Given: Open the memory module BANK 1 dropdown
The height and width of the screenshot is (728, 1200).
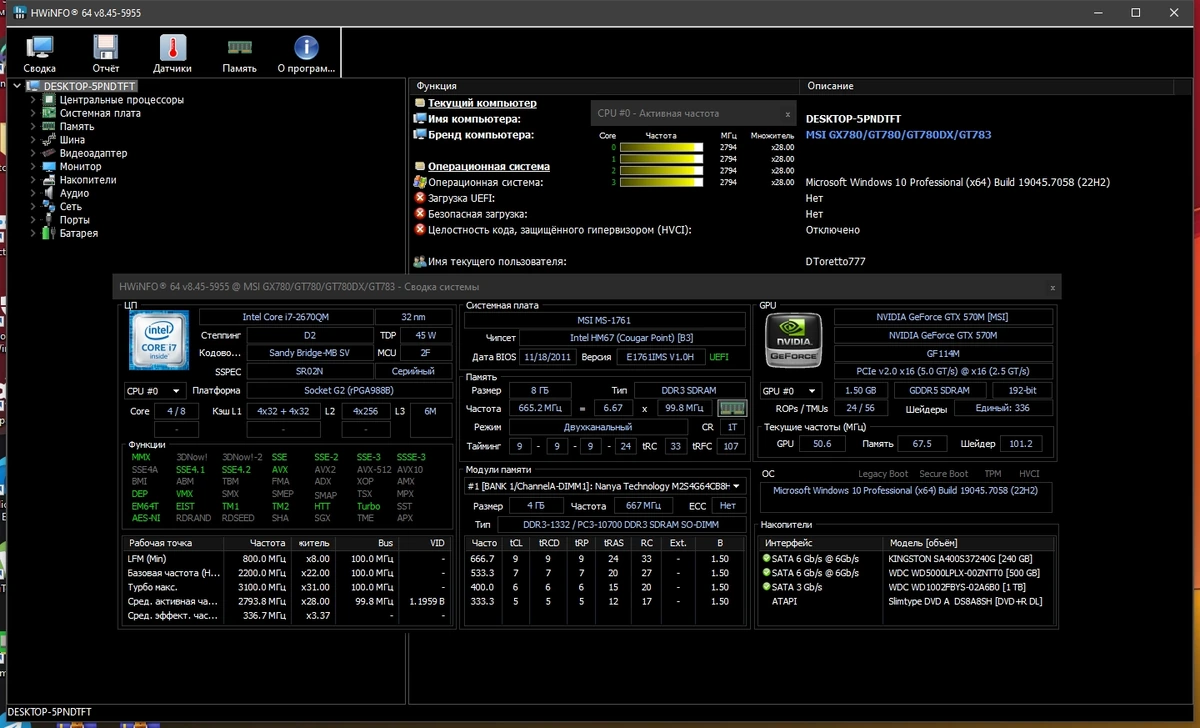Looking at the screenshot, I should tap(606, 486).
